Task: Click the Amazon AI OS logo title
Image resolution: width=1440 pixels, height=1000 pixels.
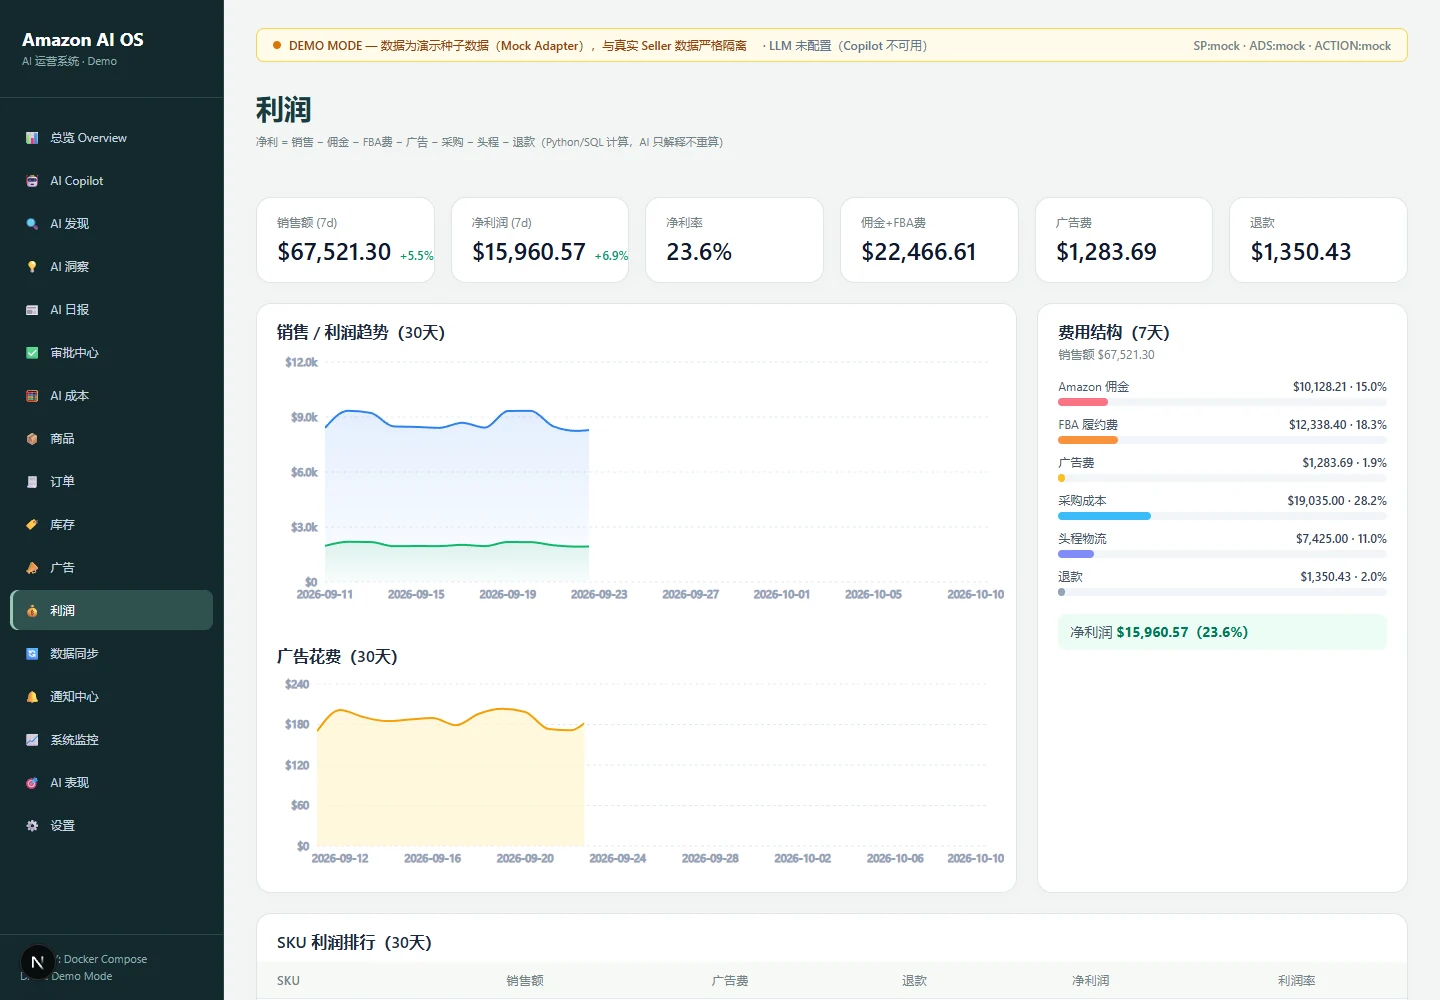Action: 83,40
